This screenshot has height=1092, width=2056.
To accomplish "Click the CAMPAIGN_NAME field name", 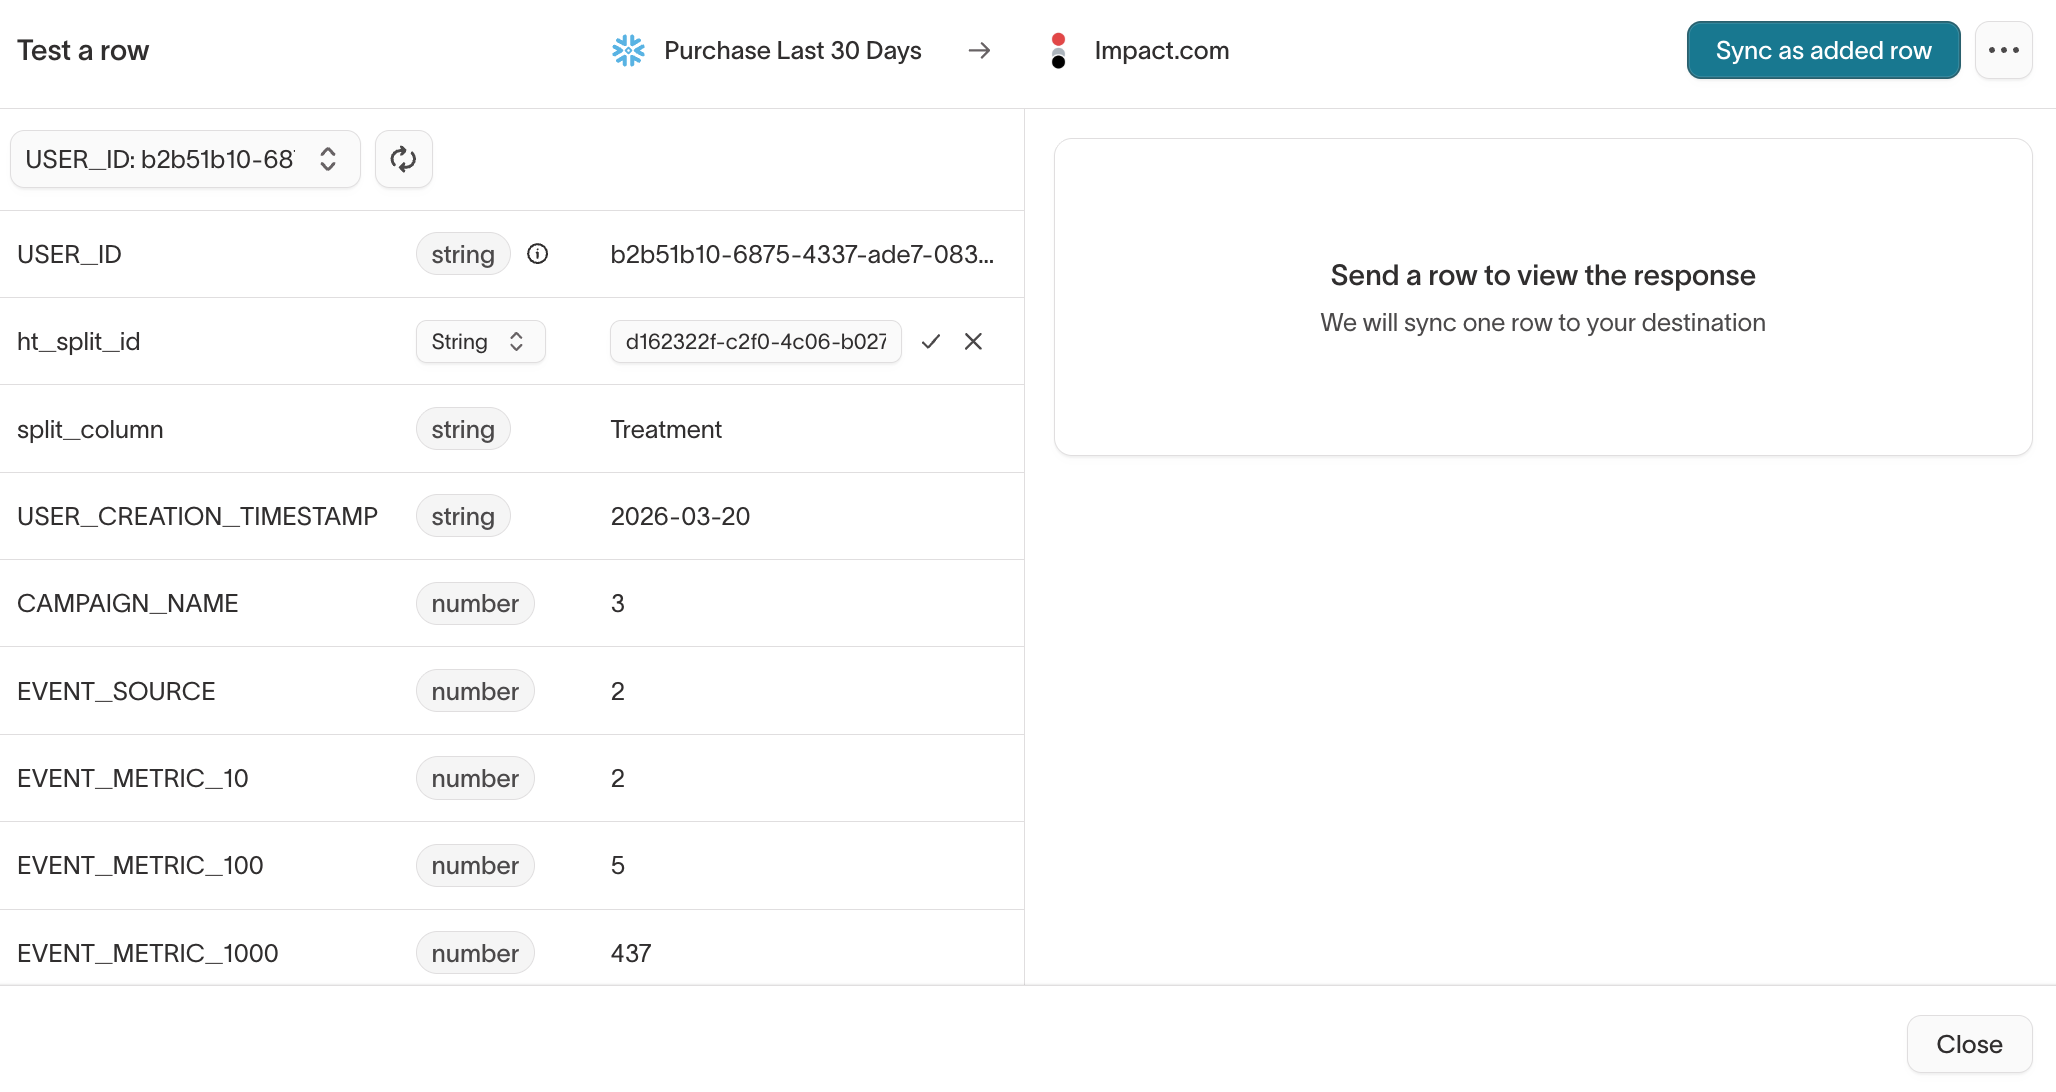I will click(x=127, y=603).
